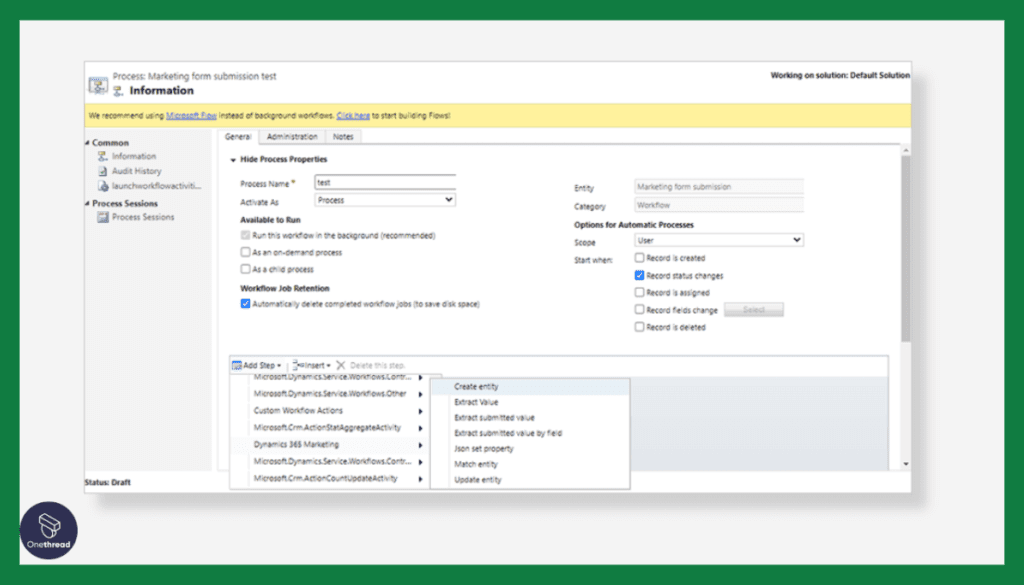
Task: Check Record is assigned
Action: point(639,292)
